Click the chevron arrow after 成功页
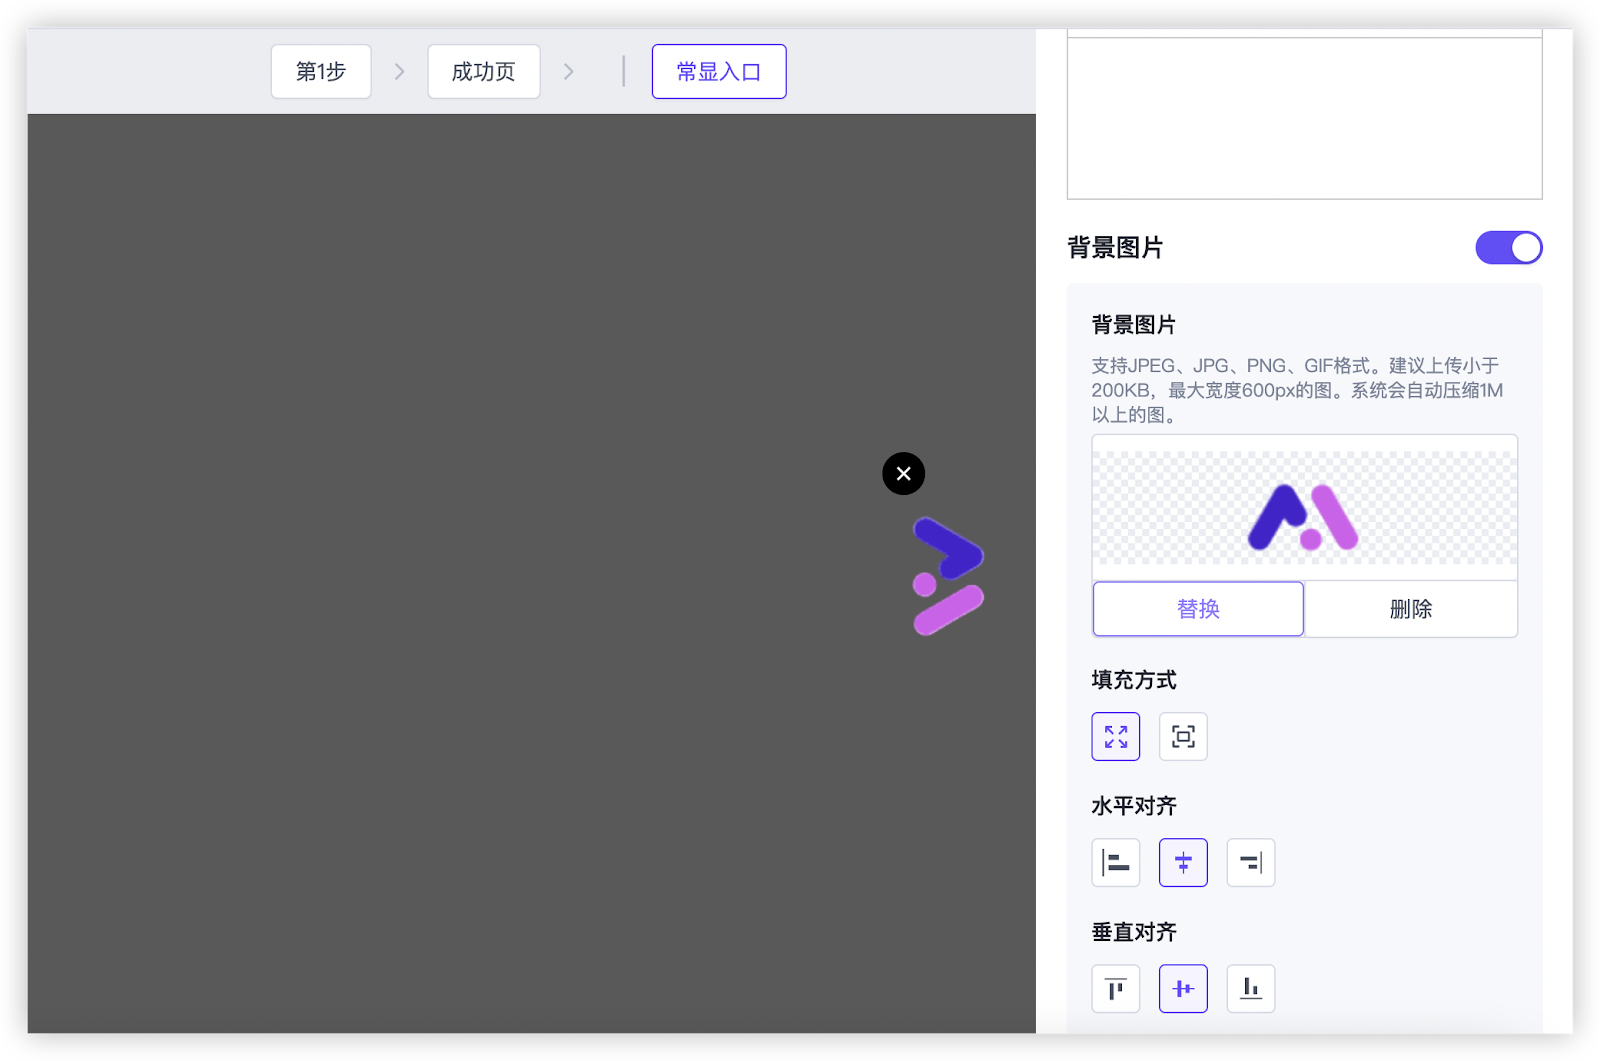This screenshot has width=1600, height=1061. [568, 72]
